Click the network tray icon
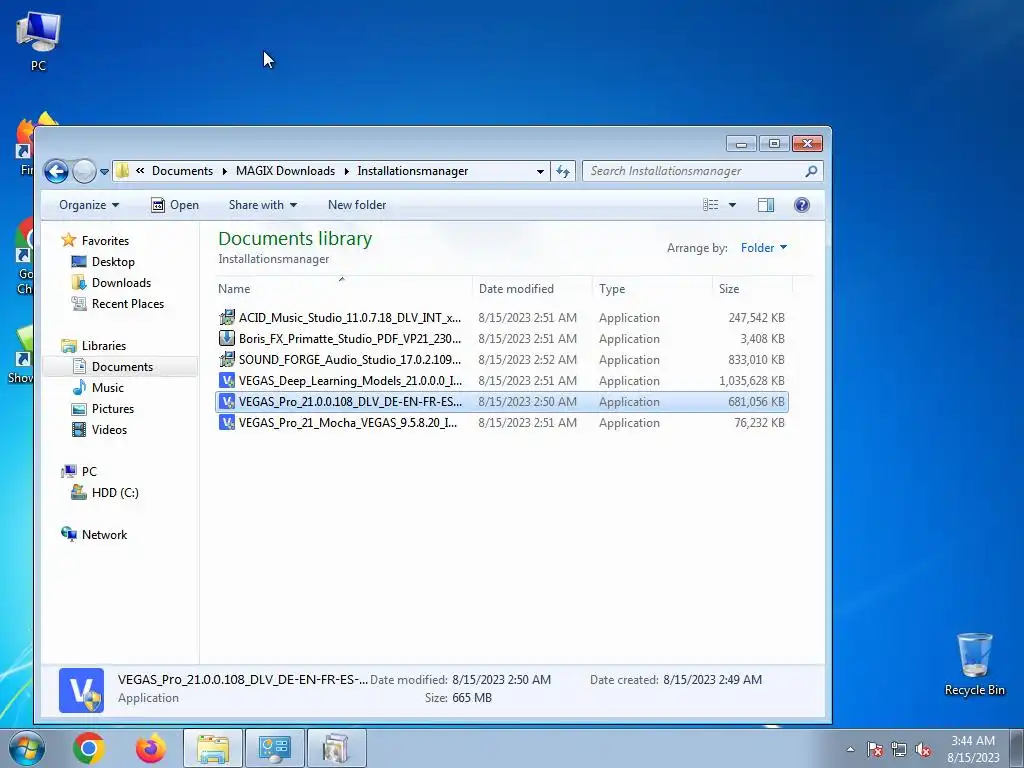1024x768 pixels. [899, 749]
